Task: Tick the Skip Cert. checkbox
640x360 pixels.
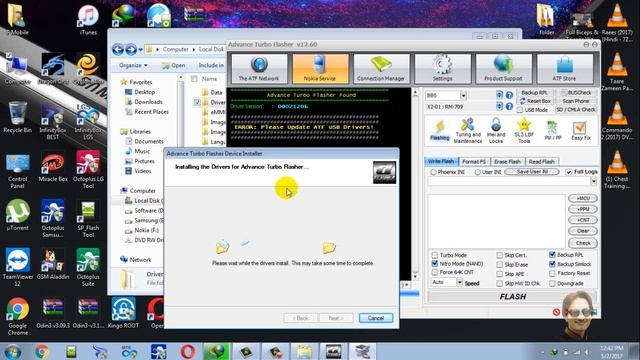Action: point(500,255)
